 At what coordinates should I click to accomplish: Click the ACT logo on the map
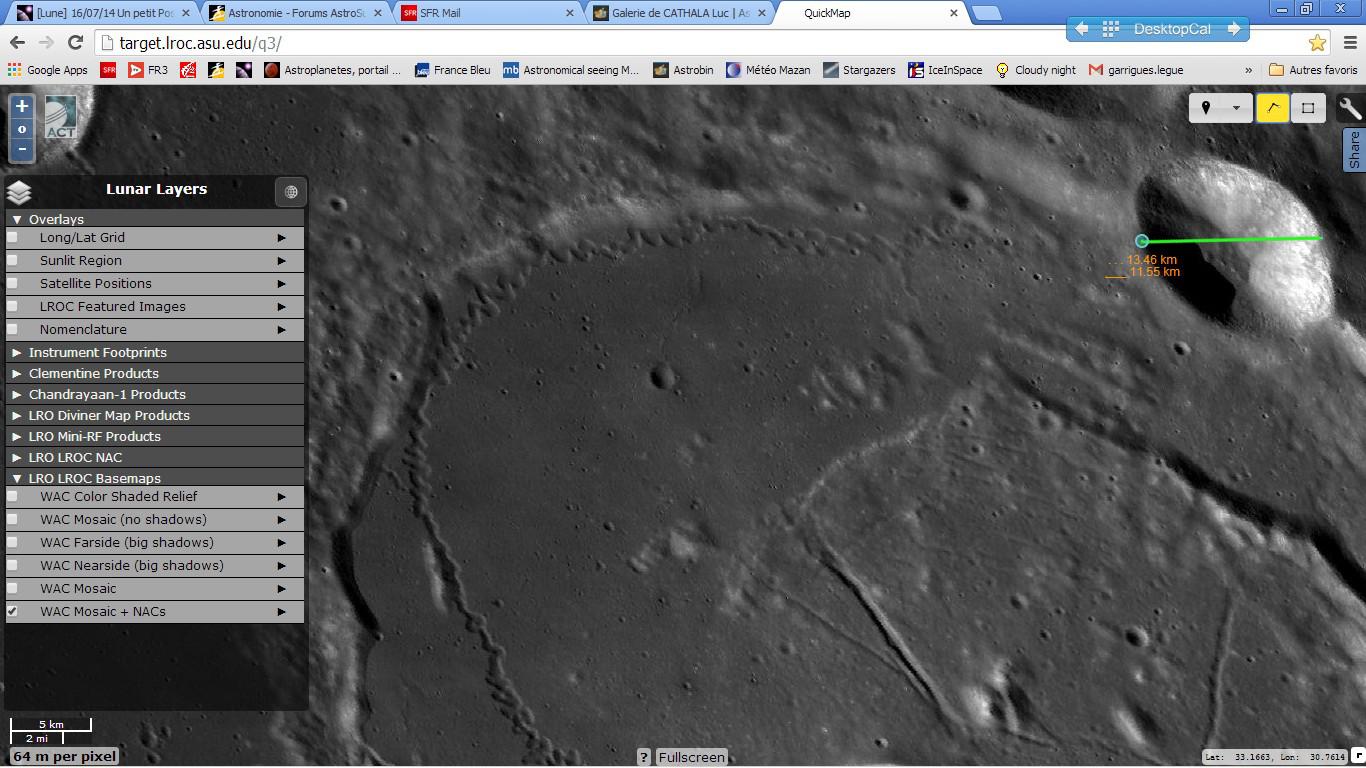pyautogui.click(x=60, y=118)
